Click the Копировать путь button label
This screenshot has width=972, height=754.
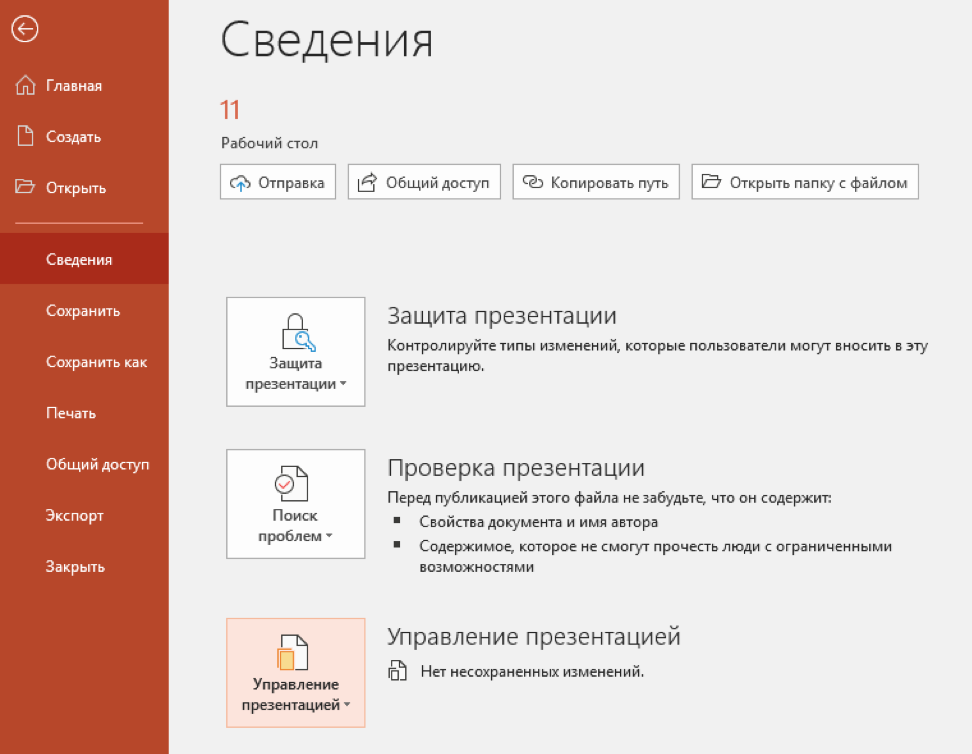click(609, 183)
